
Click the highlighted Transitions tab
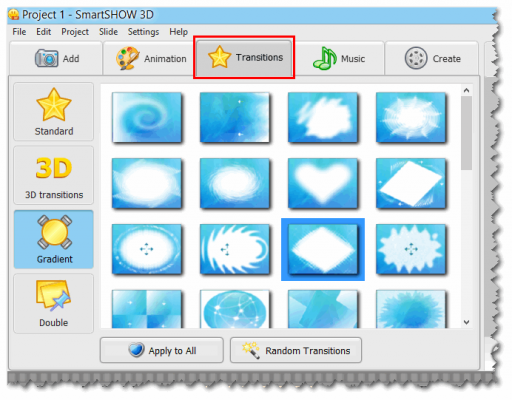(x=244, y=58)
